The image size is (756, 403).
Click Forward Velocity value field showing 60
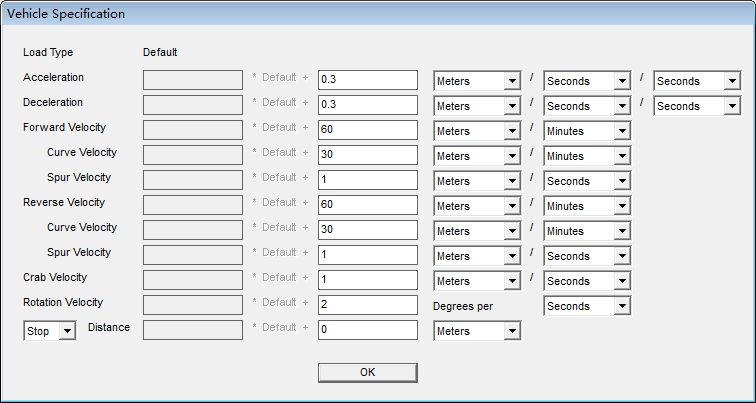(368, 130)
